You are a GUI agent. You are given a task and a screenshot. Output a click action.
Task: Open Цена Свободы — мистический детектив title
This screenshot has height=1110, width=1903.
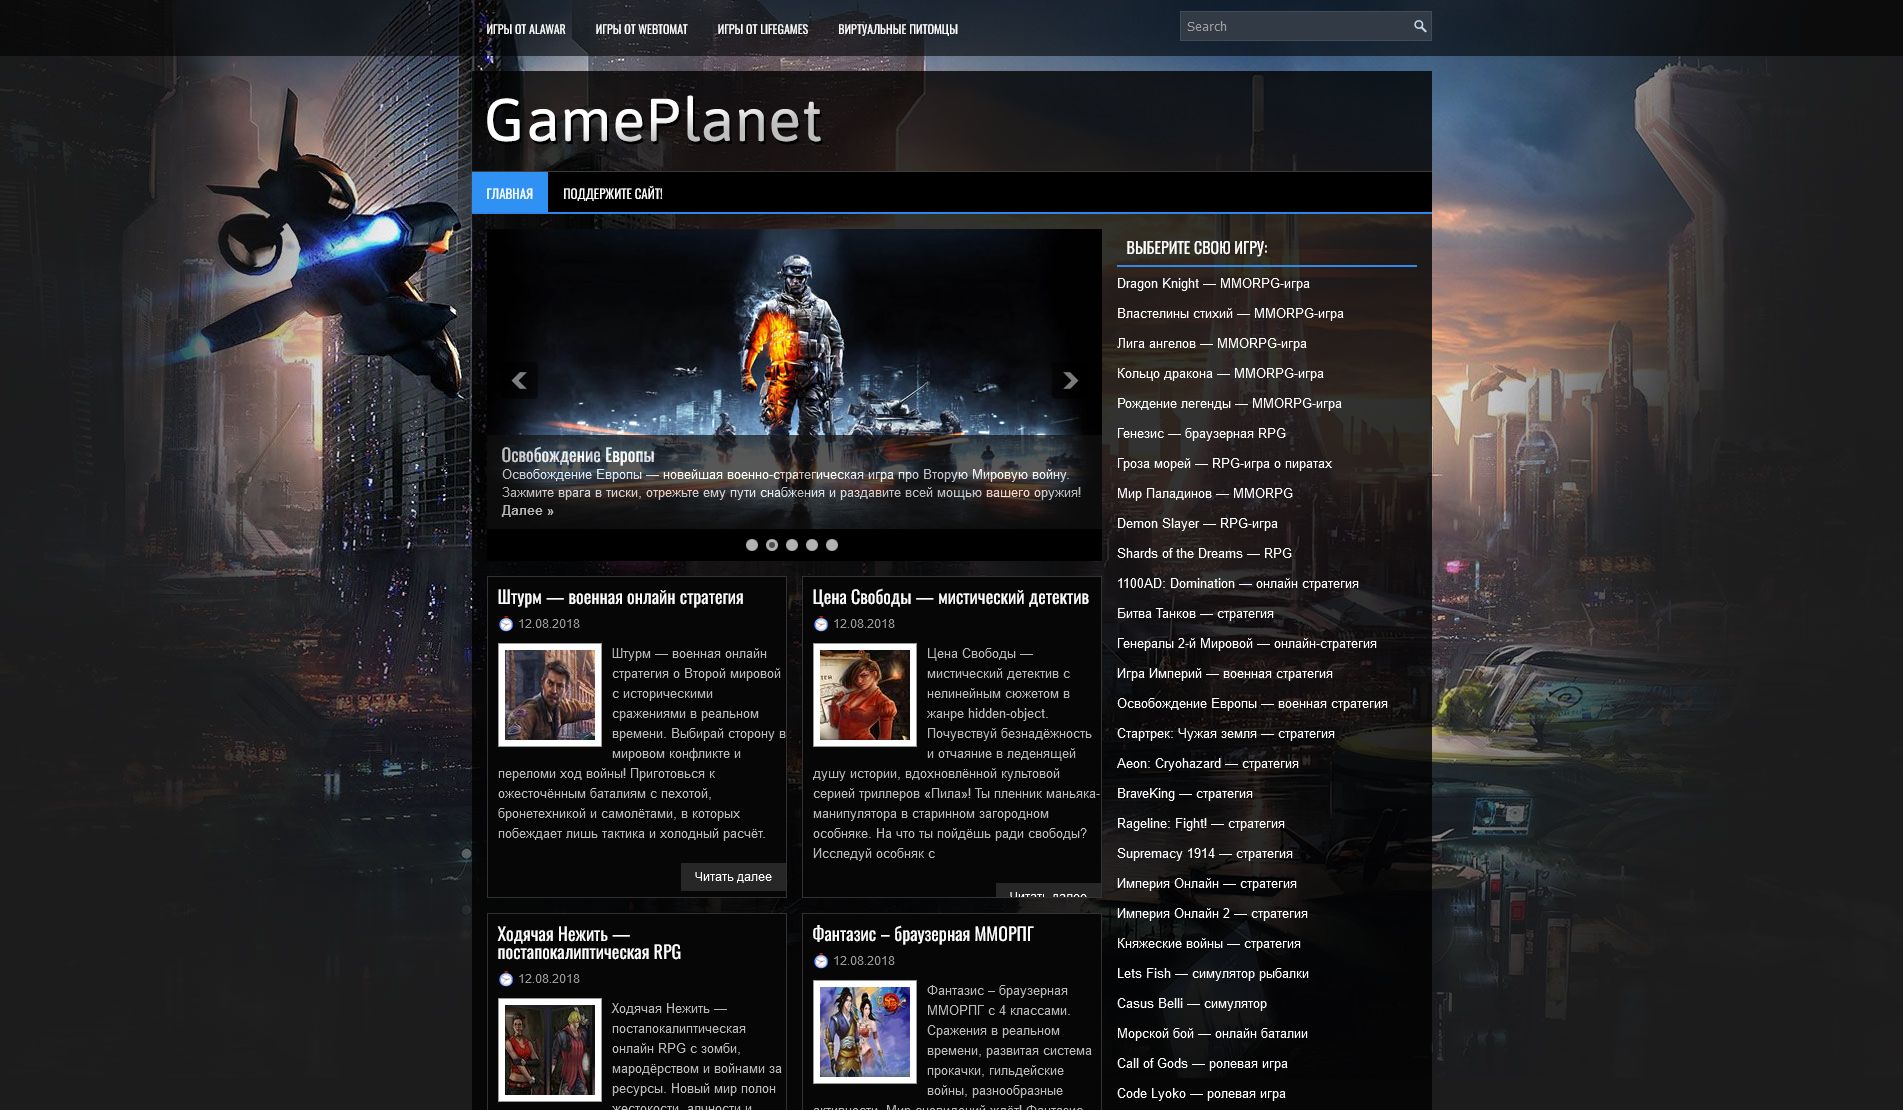950,597
